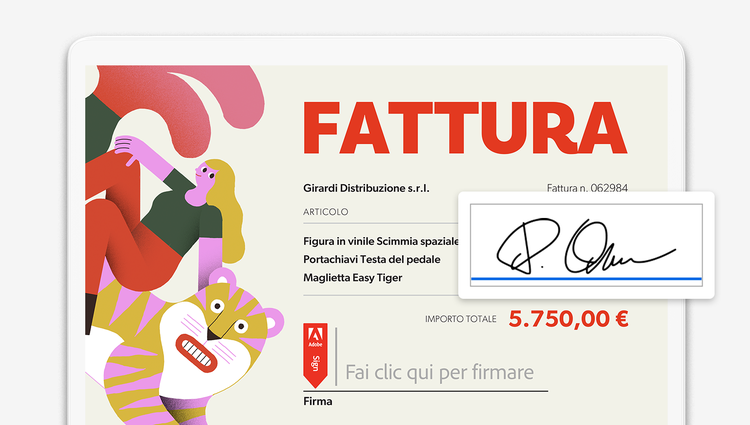Click 'Fattura n. 062984' invoice number
The width and height of the screenshot is (750, 425).
coord(587,188)
